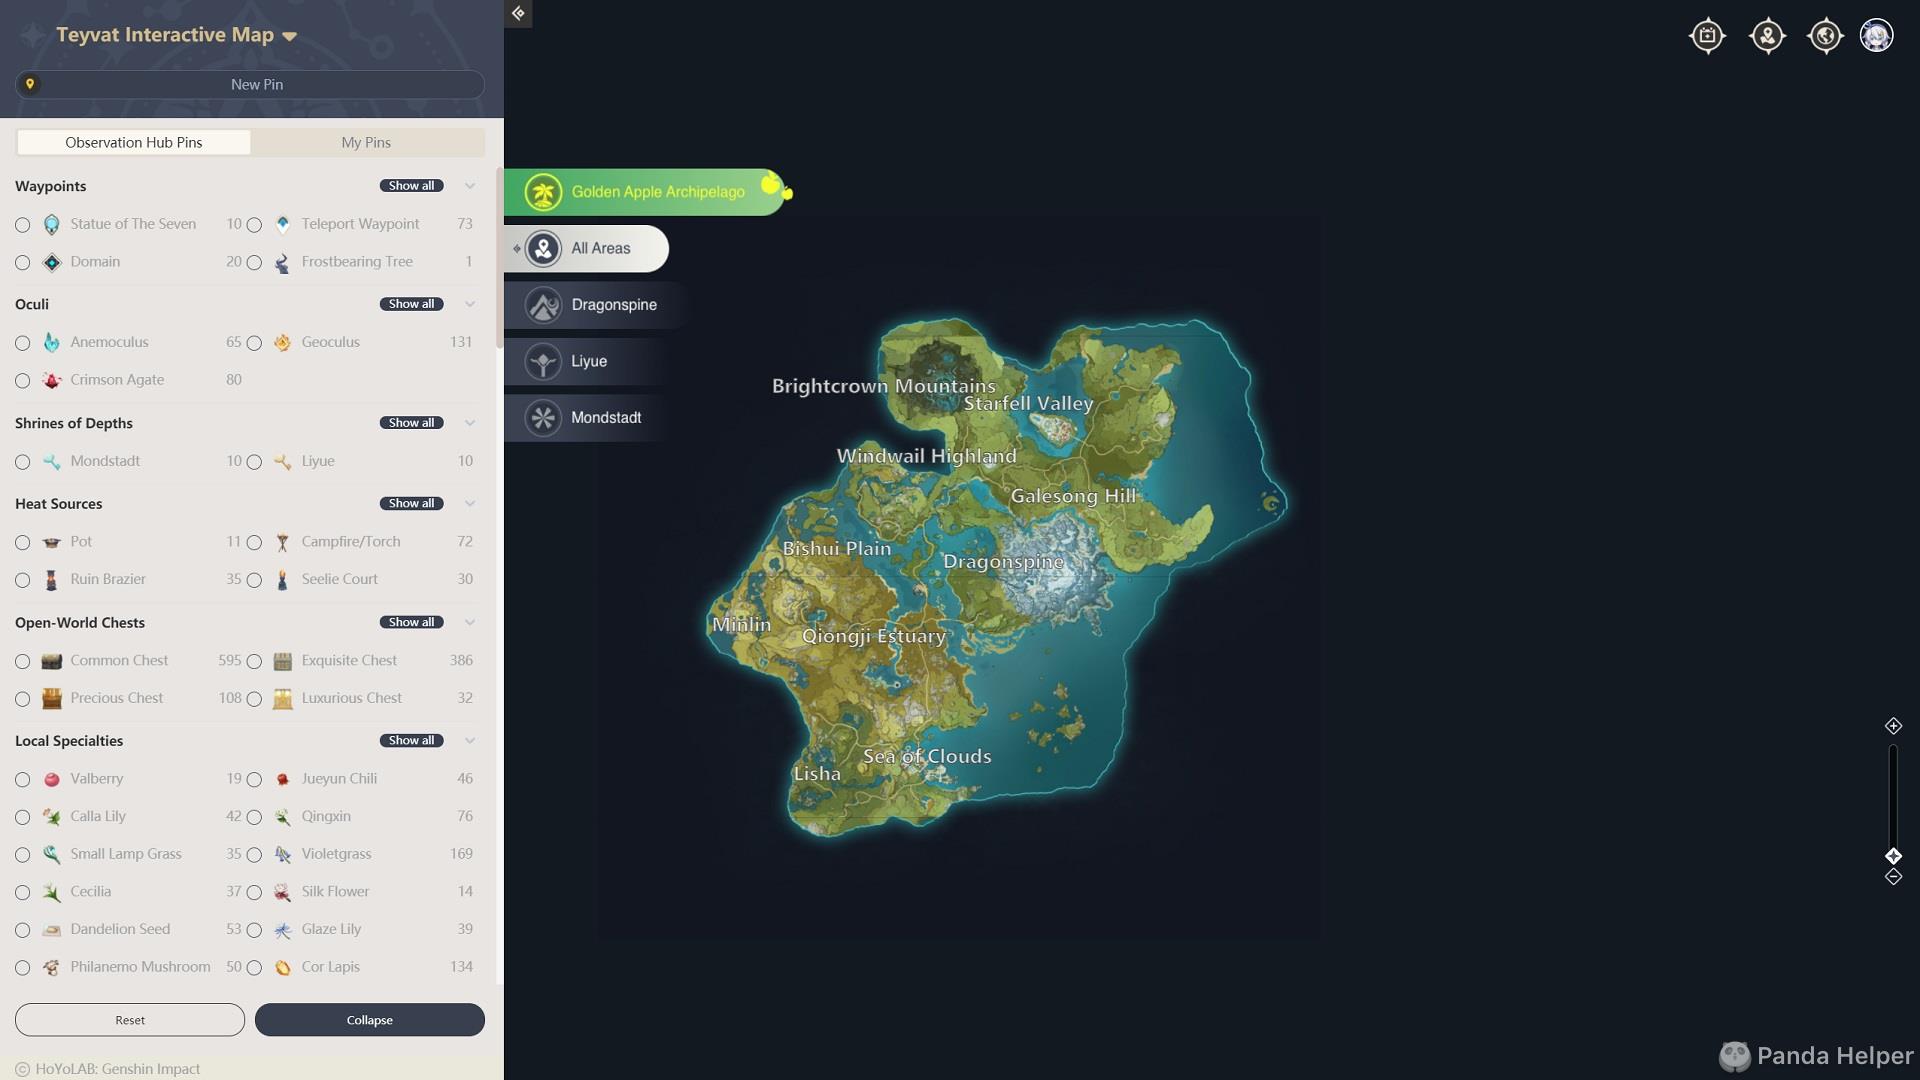The height and width of the screenshot is (1080, 1920).
Task: Click the Jueyun Chili icon
Action: (283, 779)
